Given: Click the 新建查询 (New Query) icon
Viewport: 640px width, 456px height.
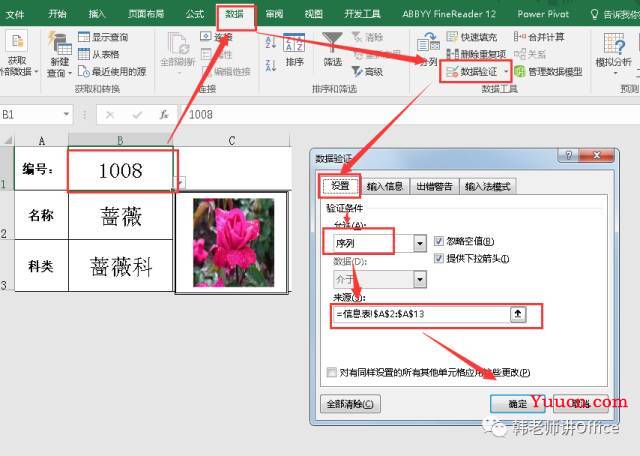Looking at the screenshot, I should pyautogui.click(x=58, y=50).
